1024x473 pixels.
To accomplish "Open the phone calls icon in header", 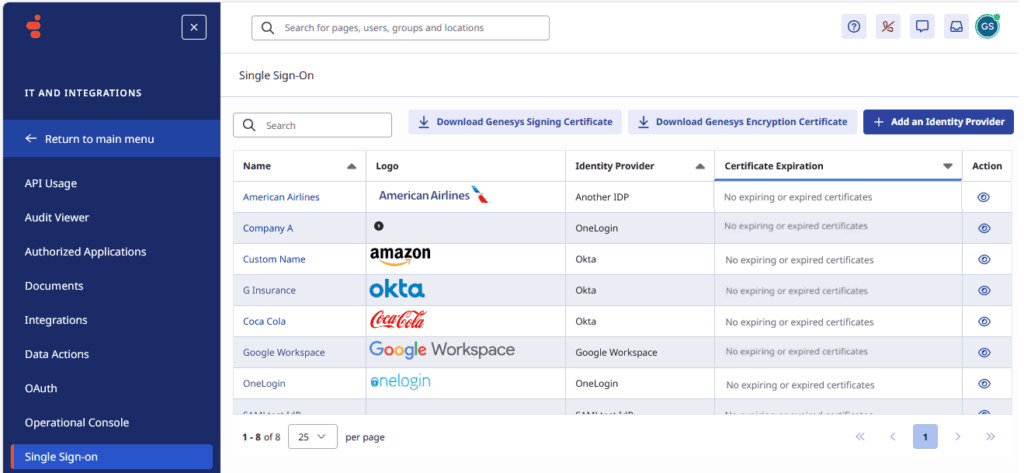I will (x=888, y=27).
